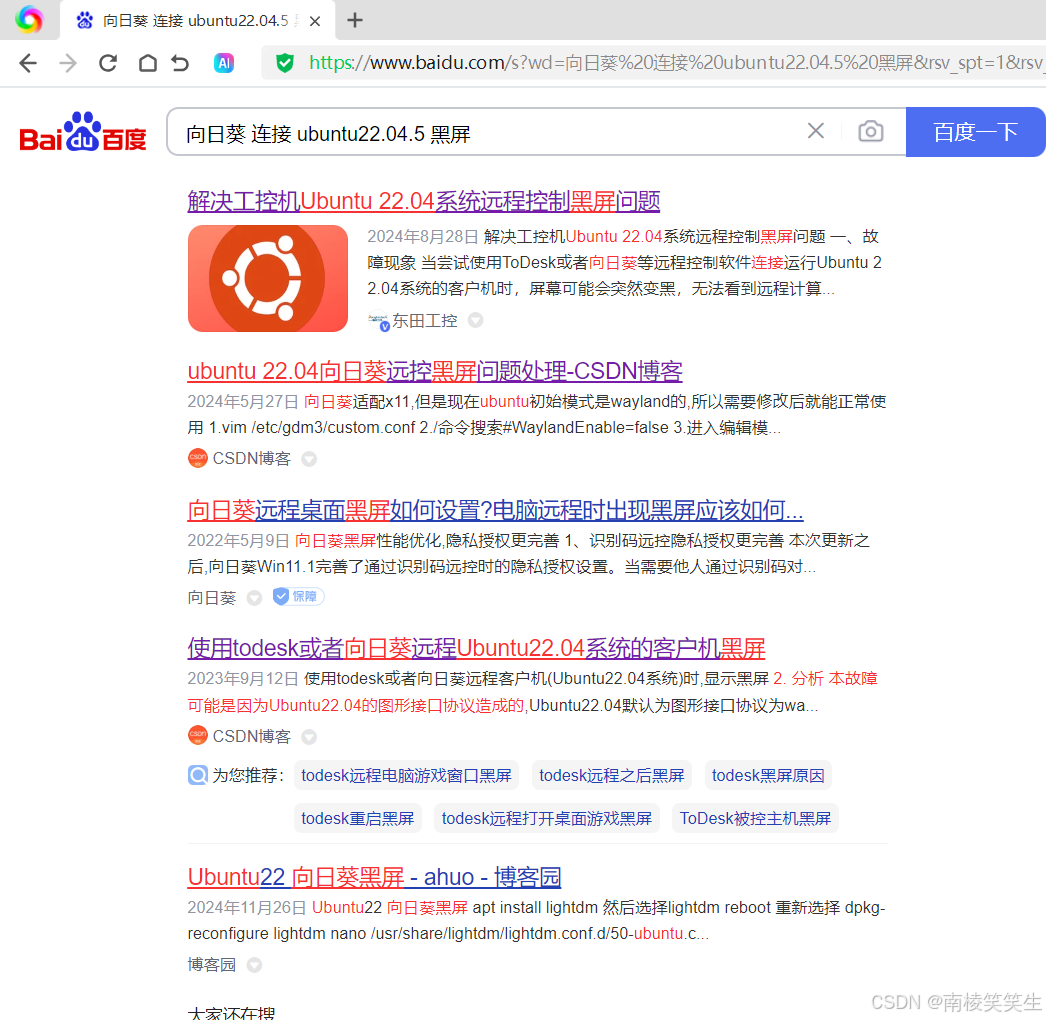Image resolution: width=1046 pixels, height=1020 pixels.
Task: Expand dropdown next to 向日葵 source
Action: 254,598
